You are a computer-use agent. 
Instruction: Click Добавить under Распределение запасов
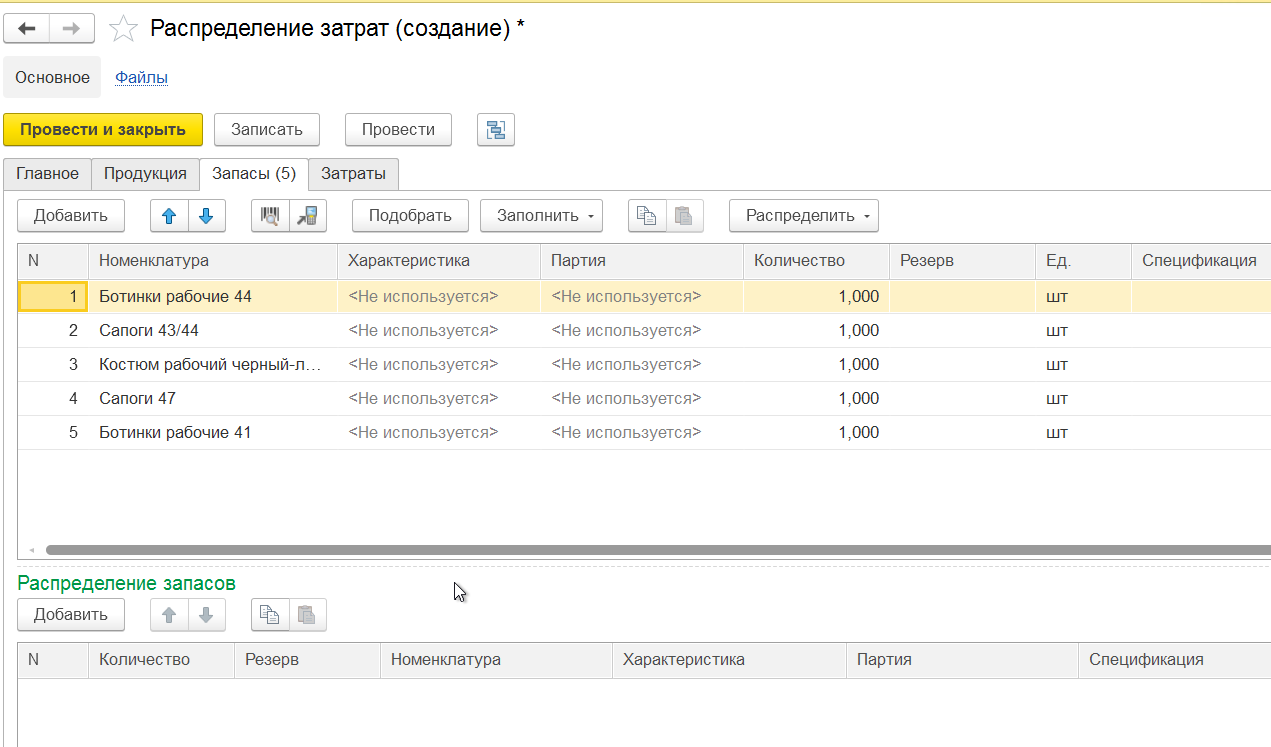[71, 614]
